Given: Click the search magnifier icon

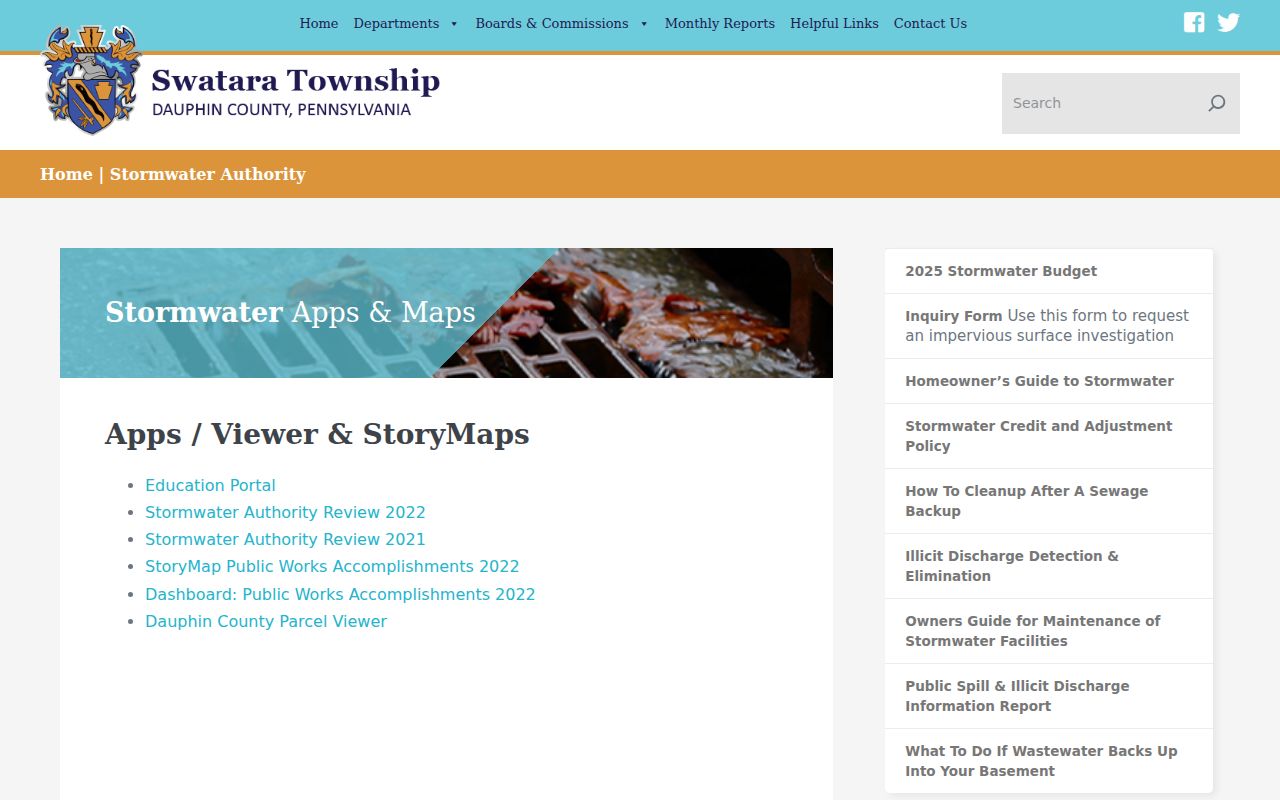Looking at the screenshot, I should (1216, 103).
